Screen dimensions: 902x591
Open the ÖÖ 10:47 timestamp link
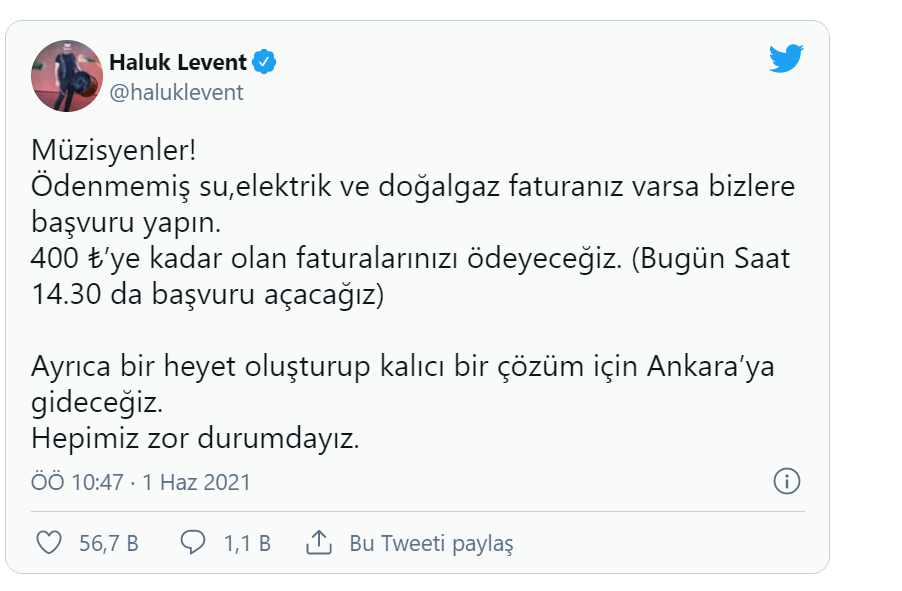pyautogui.click(x=77, y=482)
